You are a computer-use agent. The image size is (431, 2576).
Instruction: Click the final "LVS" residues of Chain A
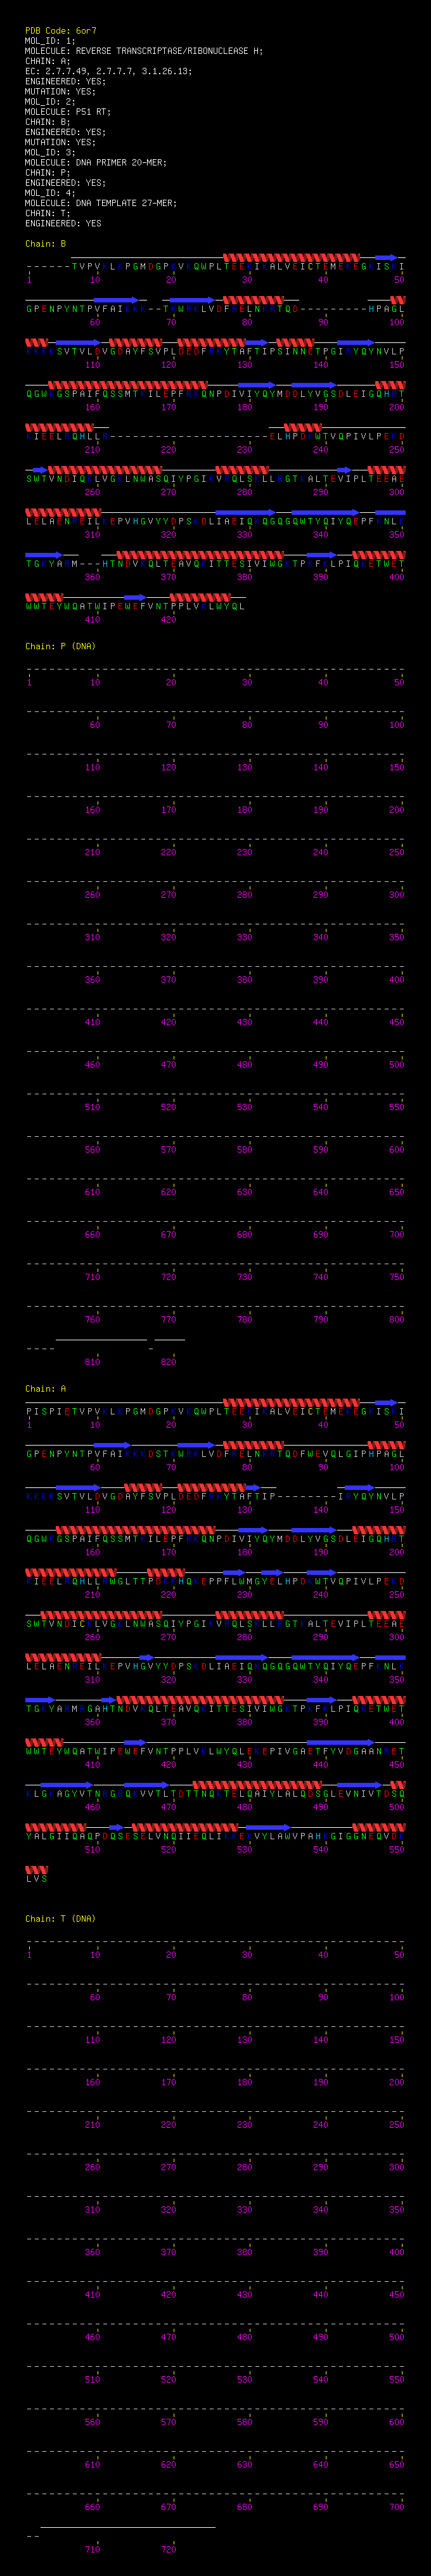pyautogui.click(x=37, y=1879)
